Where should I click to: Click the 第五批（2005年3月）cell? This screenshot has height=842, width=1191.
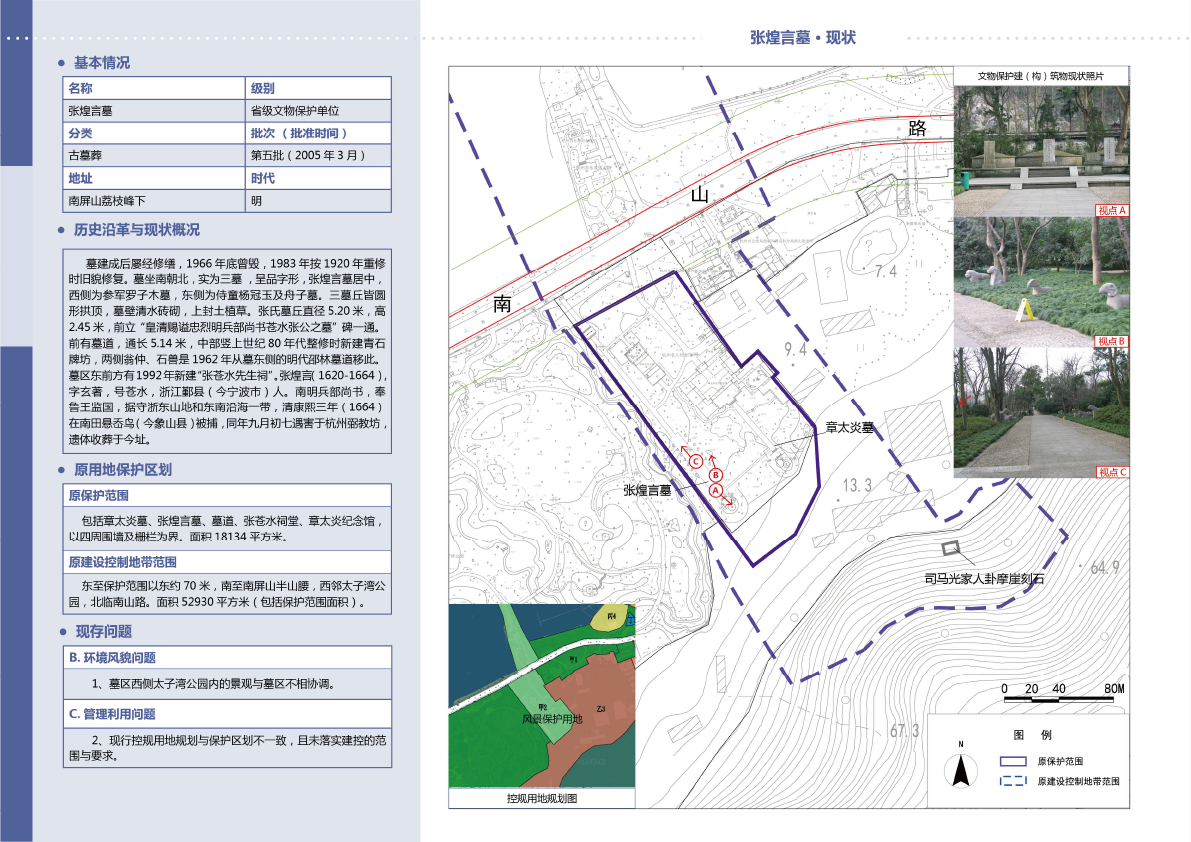point(318,156)
